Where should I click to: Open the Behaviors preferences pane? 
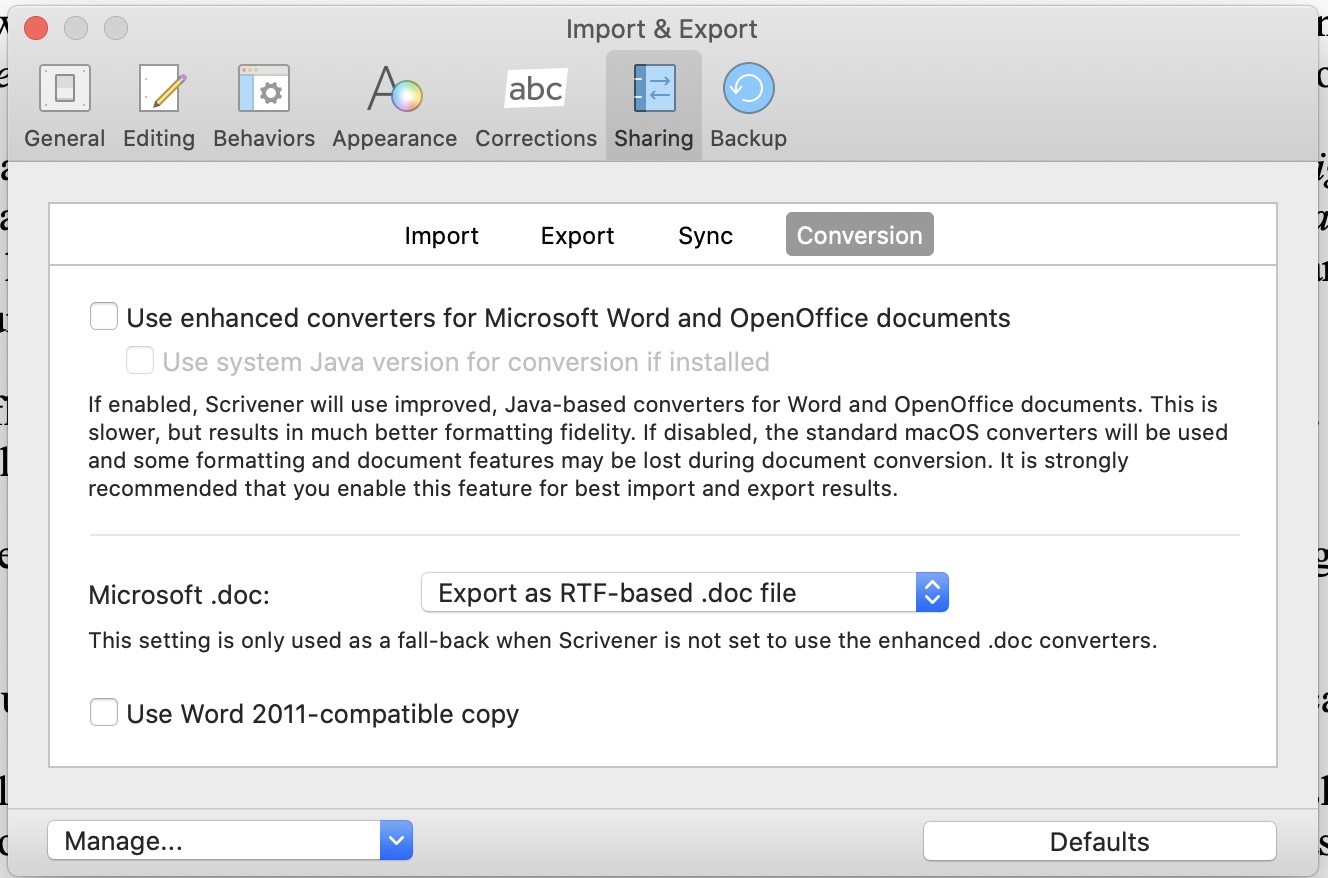[x=264, y=106]
